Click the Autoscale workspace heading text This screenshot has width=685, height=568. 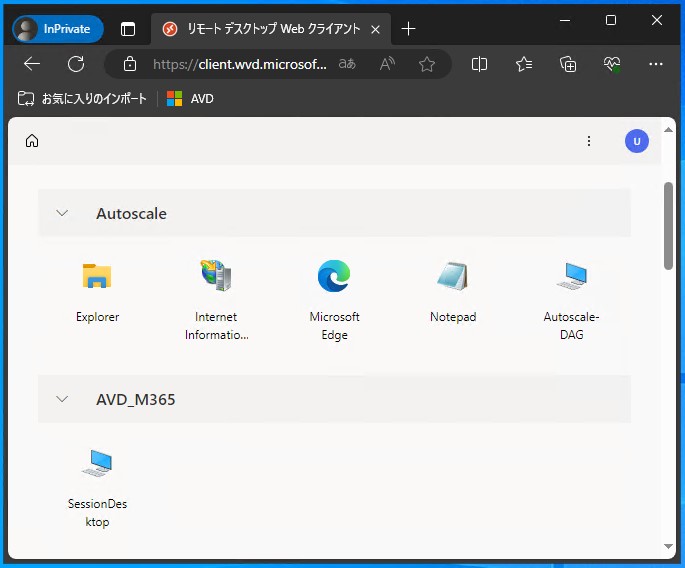pos(131,214)
